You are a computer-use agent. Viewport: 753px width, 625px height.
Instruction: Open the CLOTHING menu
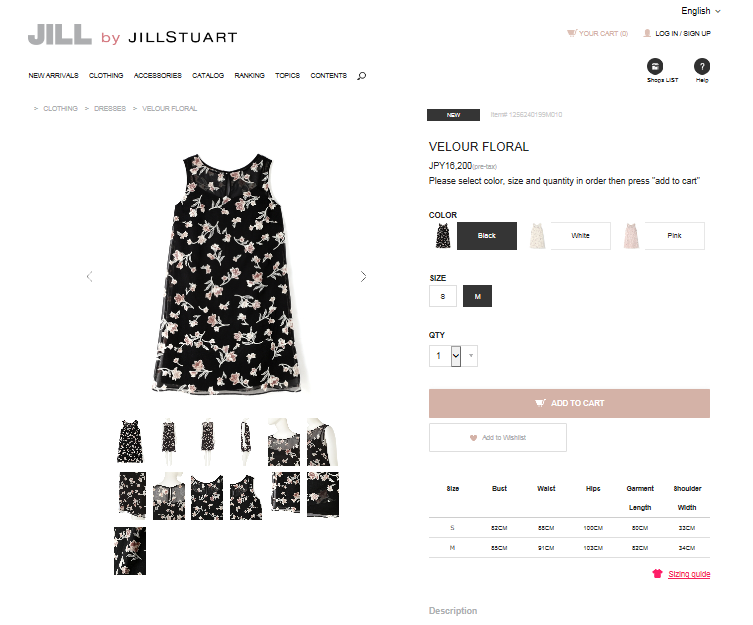tap(106, 75)
